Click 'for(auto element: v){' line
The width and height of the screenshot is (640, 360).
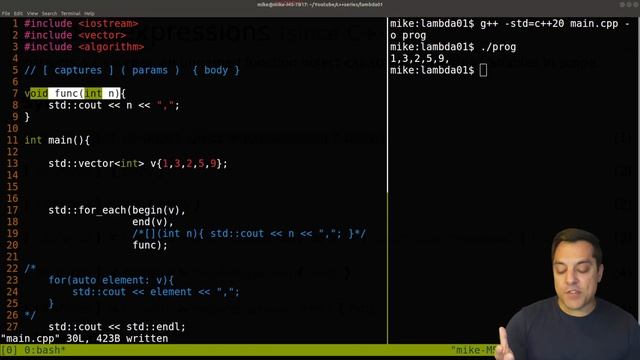111,280
